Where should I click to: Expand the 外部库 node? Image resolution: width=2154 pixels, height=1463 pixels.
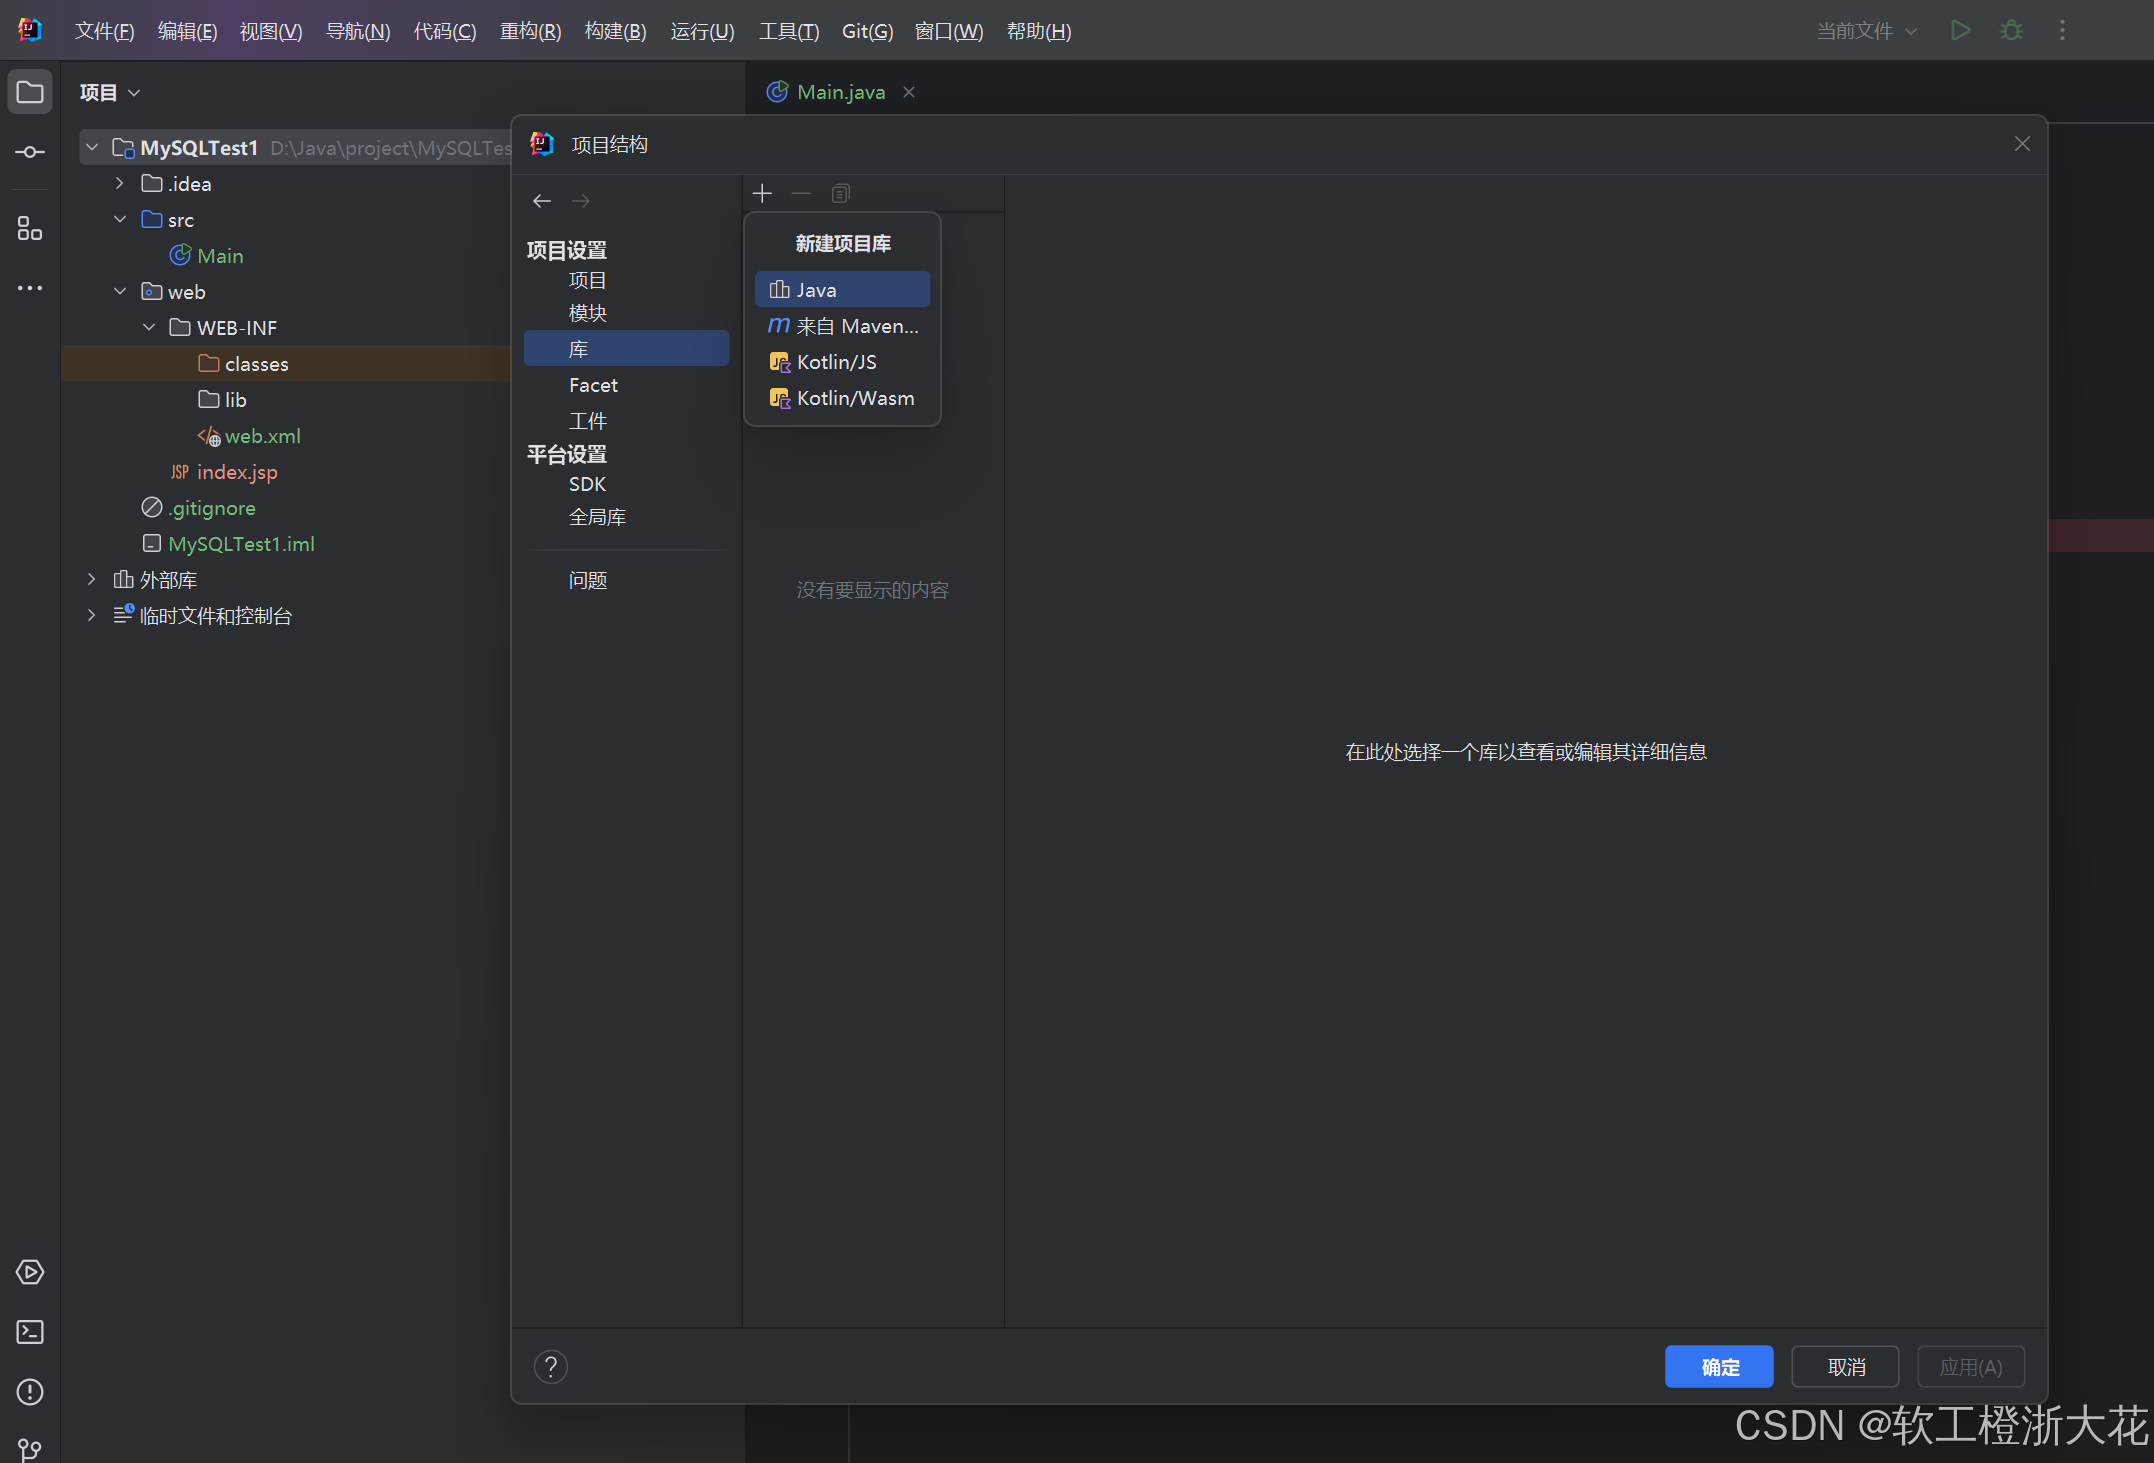(x=92, y=580)
